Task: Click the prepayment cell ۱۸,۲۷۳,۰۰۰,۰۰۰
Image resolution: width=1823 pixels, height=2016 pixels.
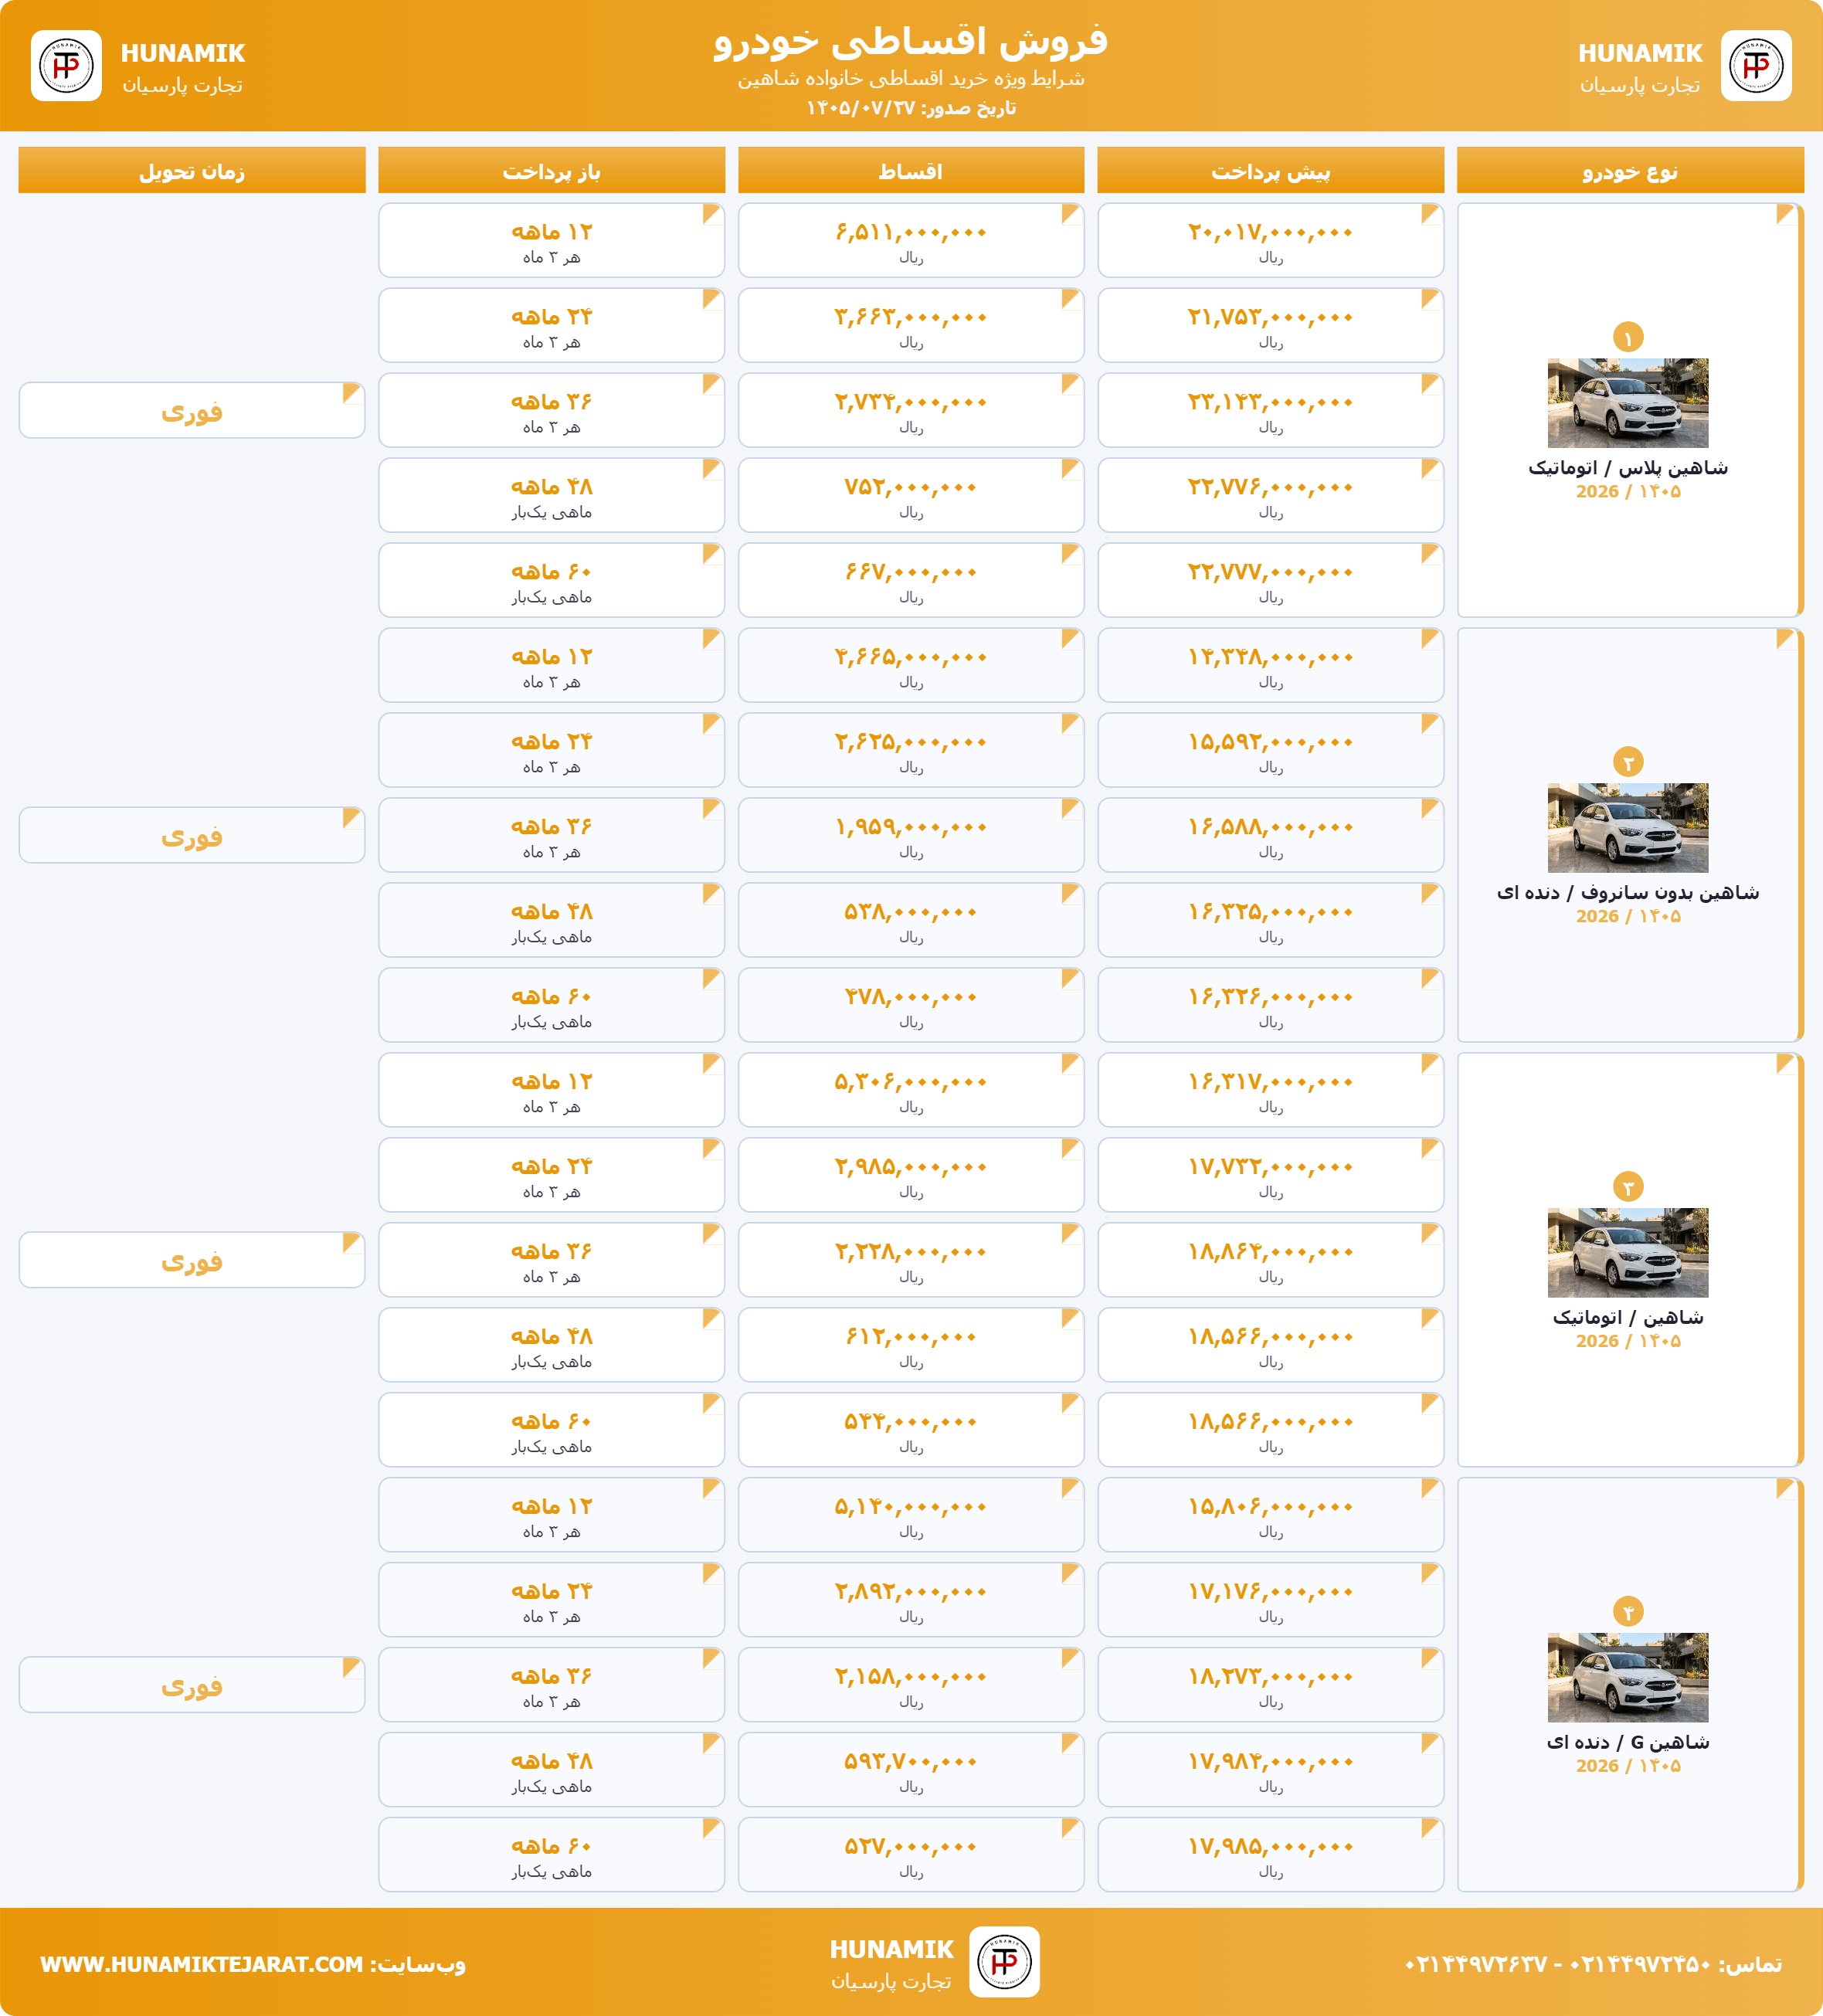Action: pos(1270,1686)
